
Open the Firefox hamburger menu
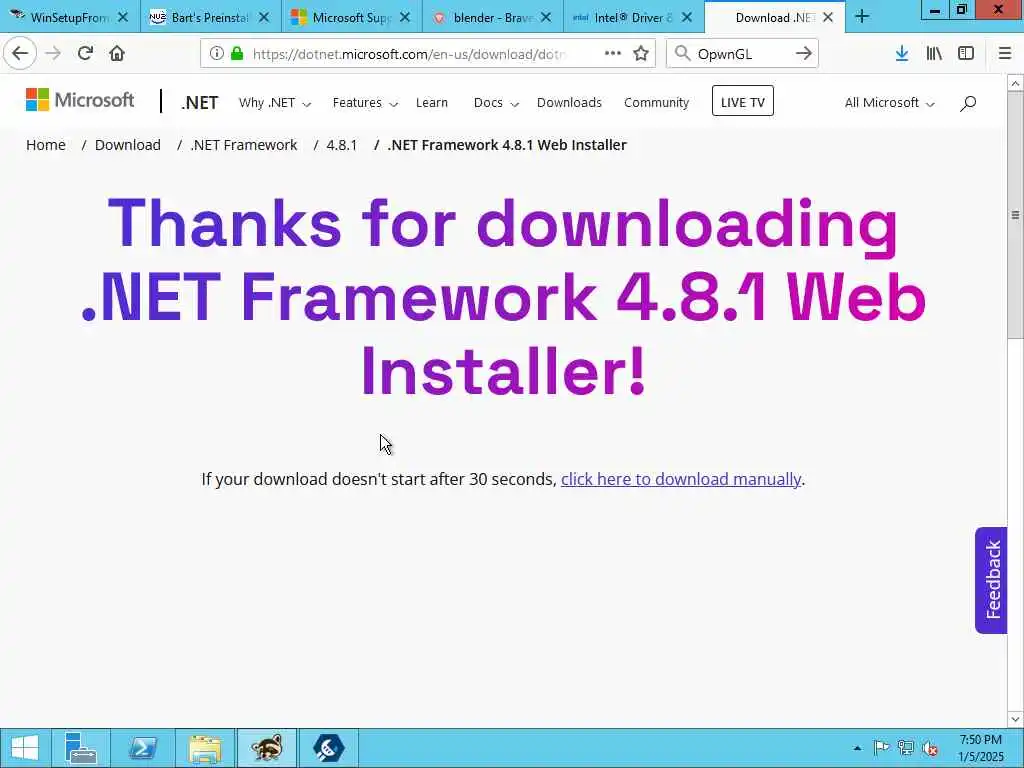point(1005,53)
